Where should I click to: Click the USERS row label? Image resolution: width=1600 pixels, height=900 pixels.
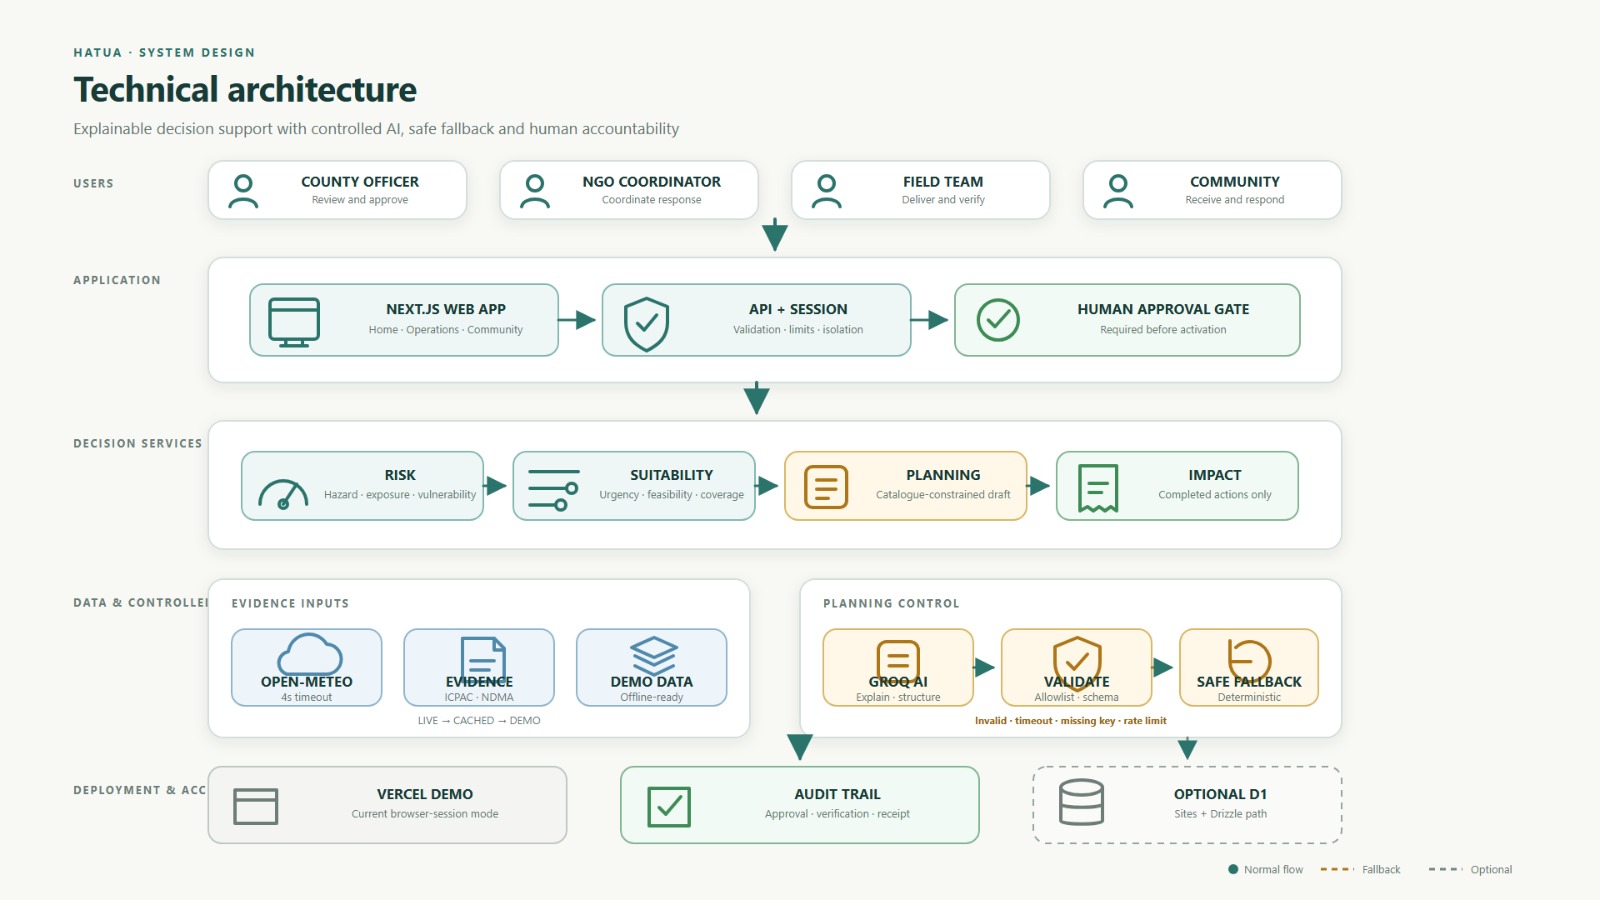[93, 183]
